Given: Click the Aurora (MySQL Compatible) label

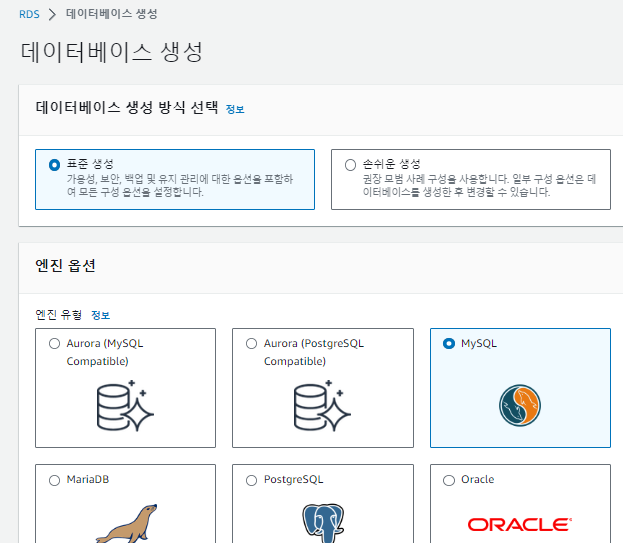Looking at the screenshot, I should pyautogui.click(x=105, y=352).
